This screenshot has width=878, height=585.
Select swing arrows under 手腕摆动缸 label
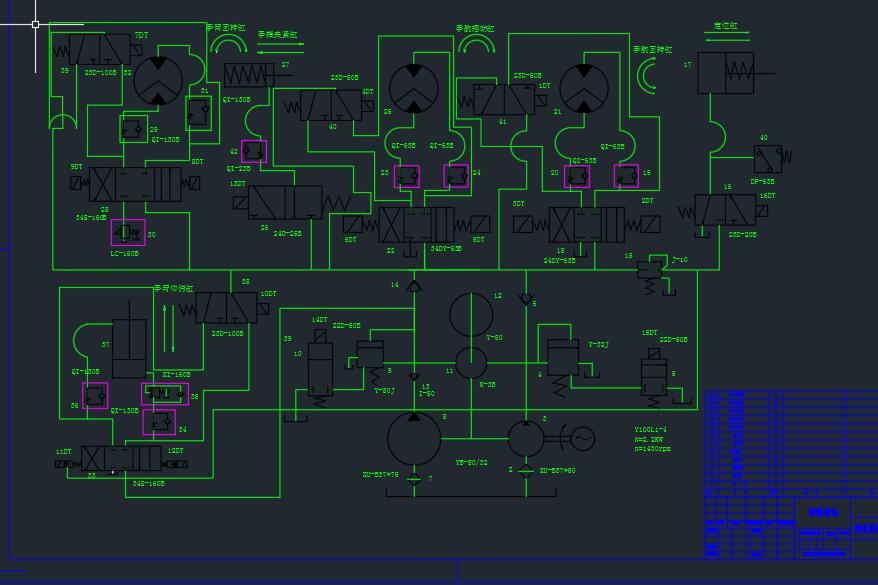(x=477, y=44)
